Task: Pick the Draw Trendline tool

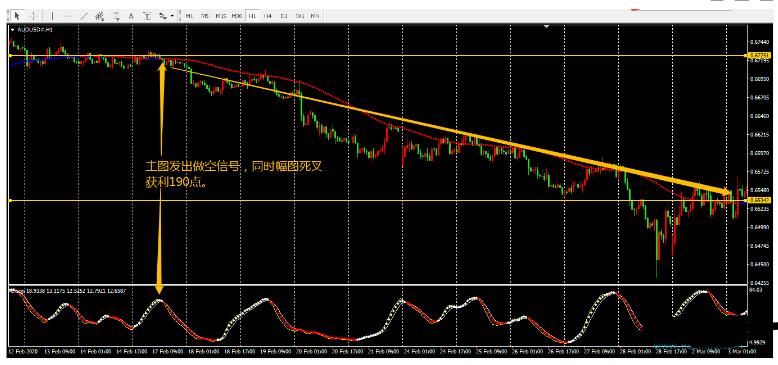Action: (x=83, y=16)
